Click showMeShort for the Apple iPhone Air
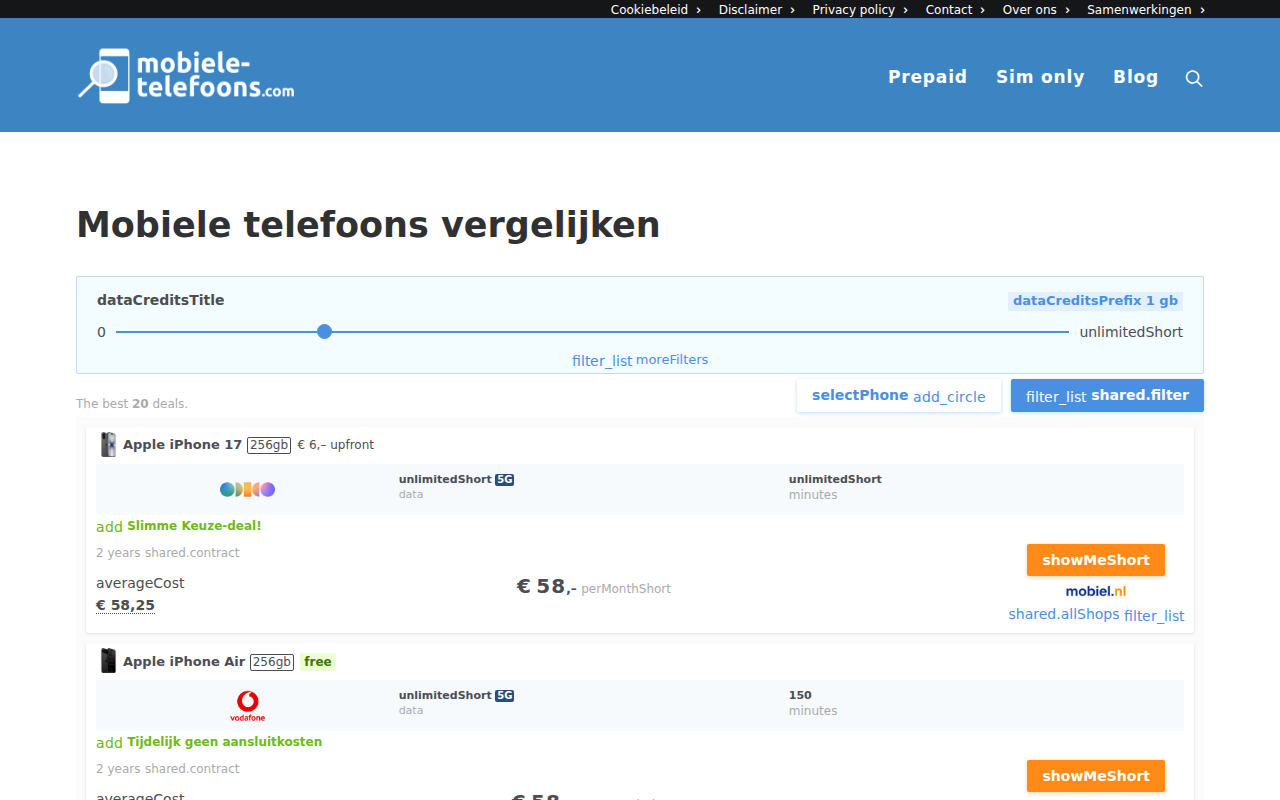Screen dimensions: 1280x800 coord(1096,776)
